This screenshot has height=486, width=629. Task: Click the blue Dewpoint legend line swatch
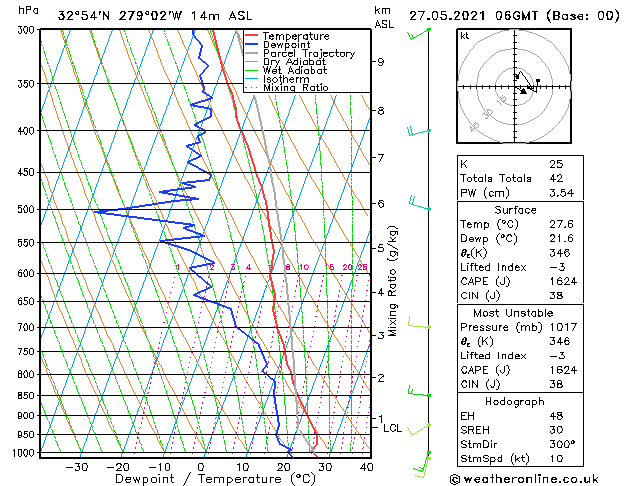[251, 44]
